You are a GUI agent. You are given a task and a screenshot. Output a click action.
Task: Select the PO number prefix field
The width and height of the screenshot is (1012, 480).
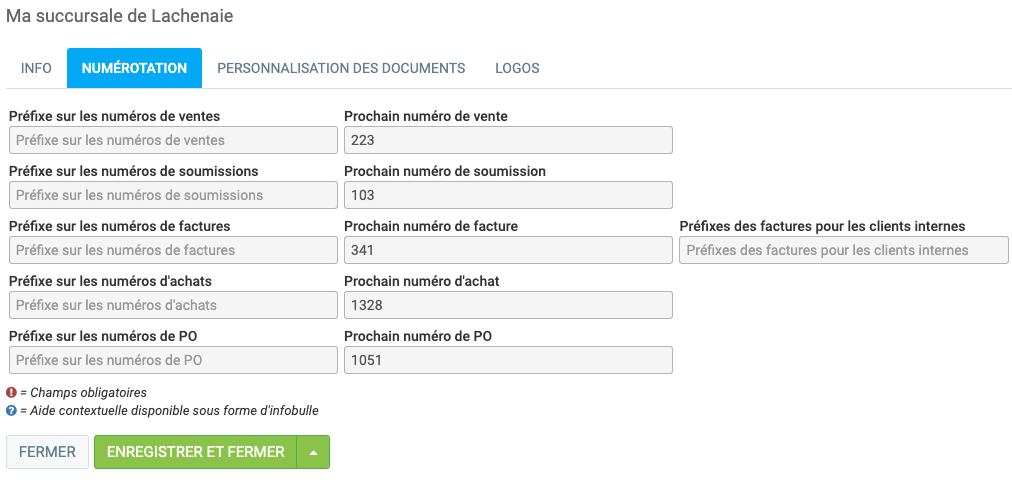pyautogui.click(x=173, y=360)
